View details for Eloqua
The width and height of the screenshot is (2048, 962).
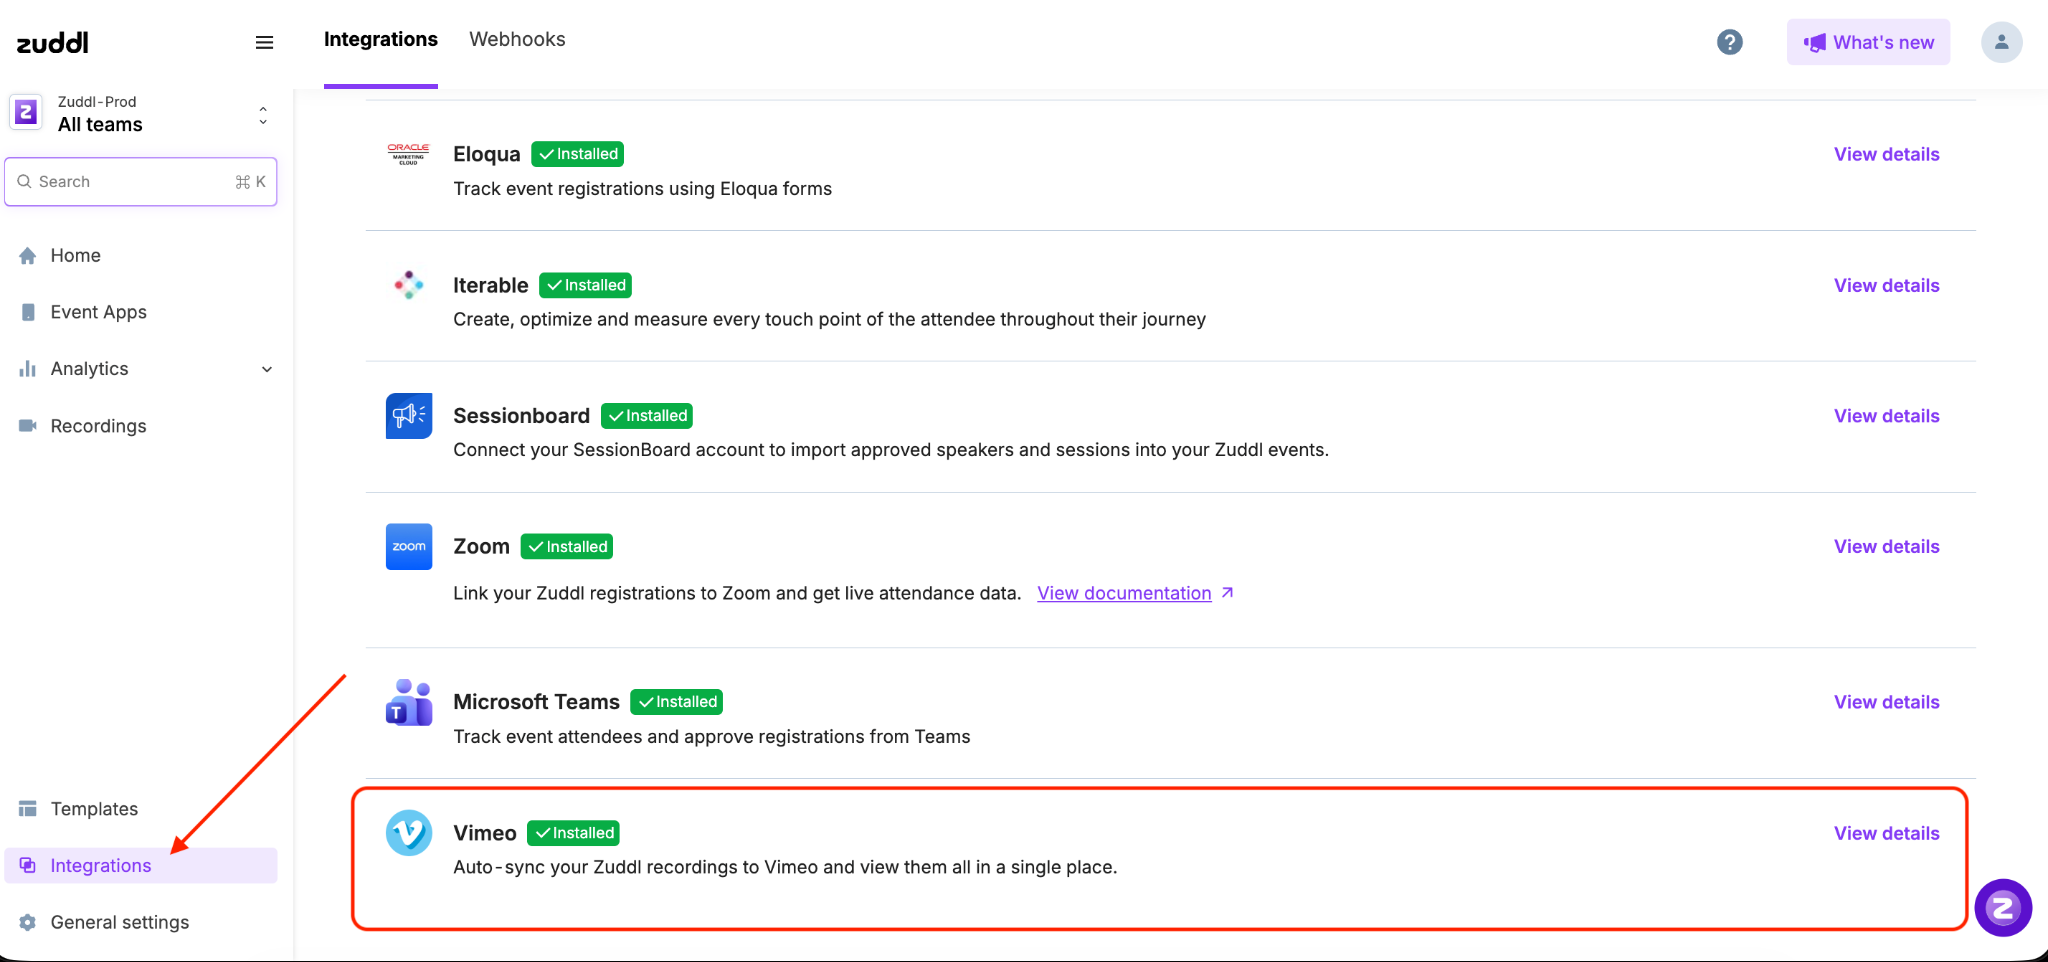point(1886,154)
